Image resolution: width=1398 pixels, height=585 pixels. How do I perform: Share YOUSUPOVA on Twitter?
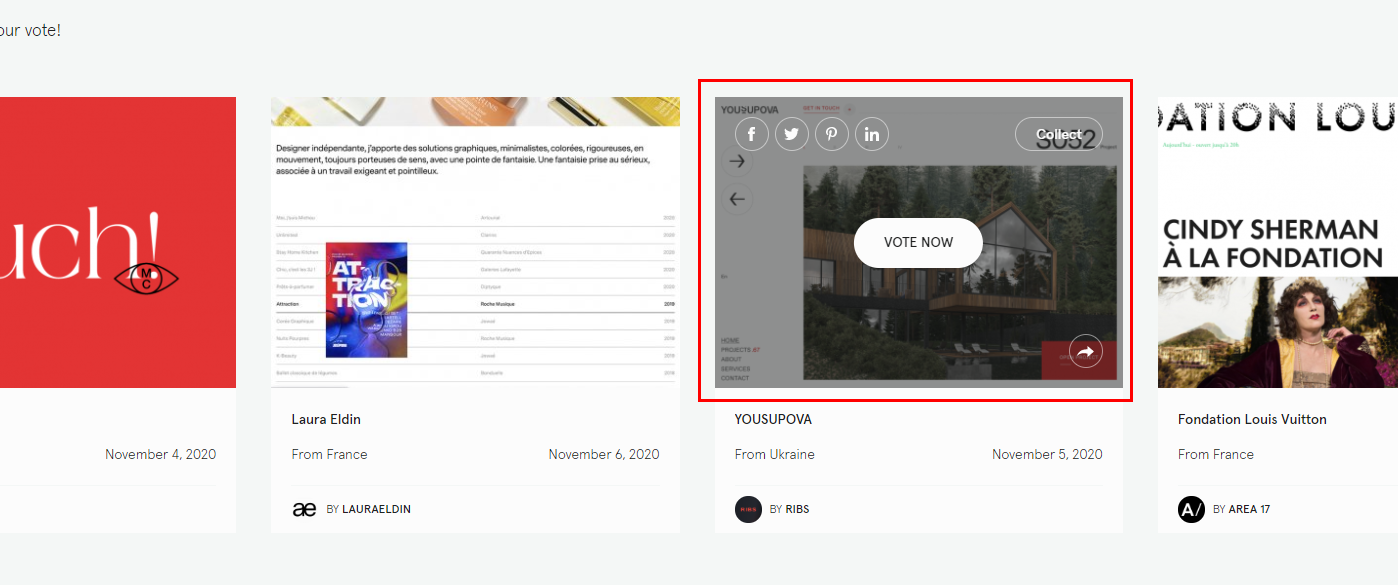coord(792,134)
